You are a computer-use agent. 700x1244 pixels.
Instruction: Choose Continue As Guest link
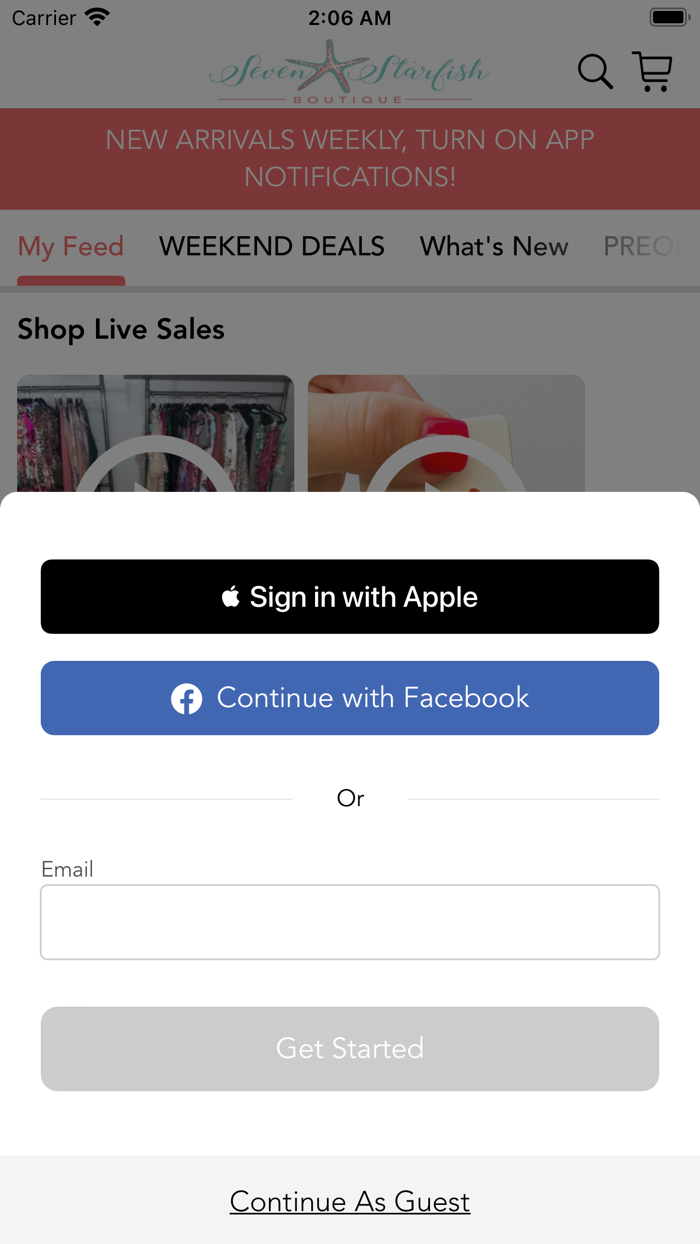350,1201
